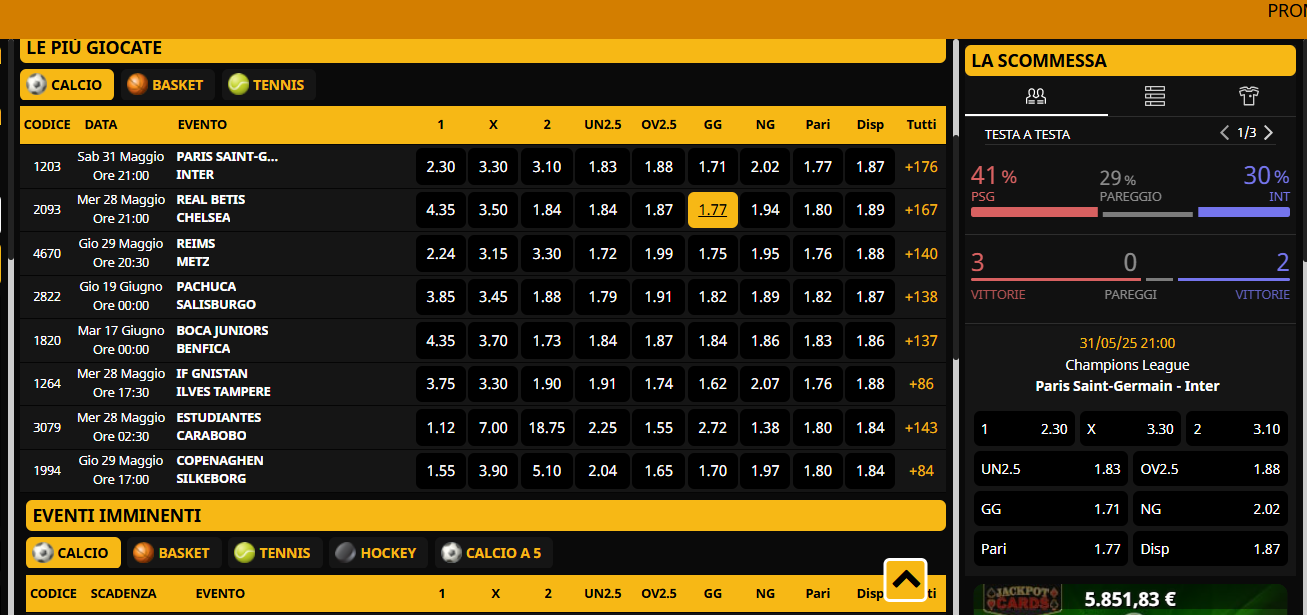The width and height of the screenshot is (1307, 615).
Task: Pick GG 1.62 for IF Gnistan-Ilves Tampere
Action: point(713,384)
